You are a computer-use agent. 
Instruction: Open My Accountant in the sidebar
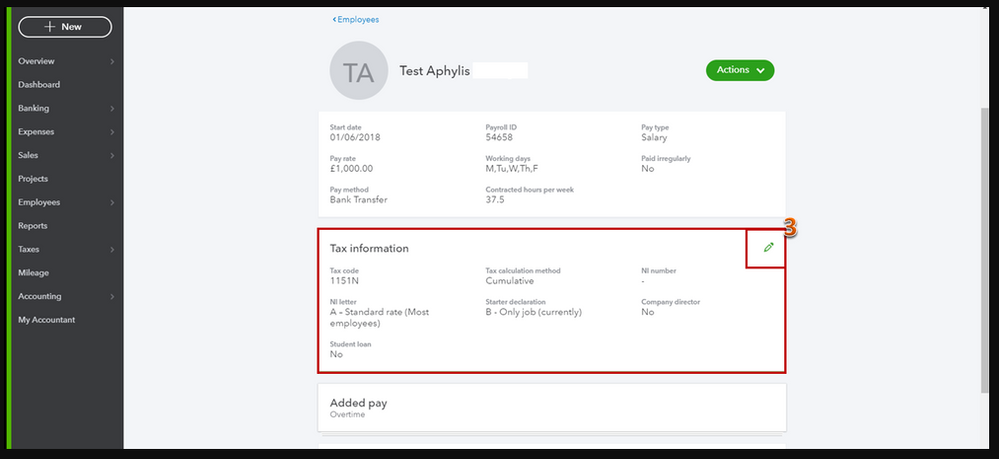coord(47,320)
